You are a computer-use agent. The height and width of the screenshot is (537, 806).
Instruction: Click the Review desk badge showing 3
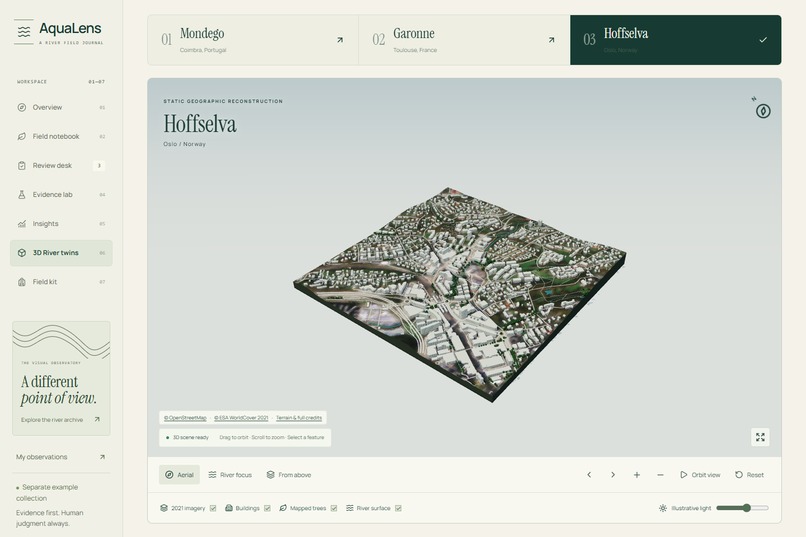pyautogui.click(x=99, y=165)
